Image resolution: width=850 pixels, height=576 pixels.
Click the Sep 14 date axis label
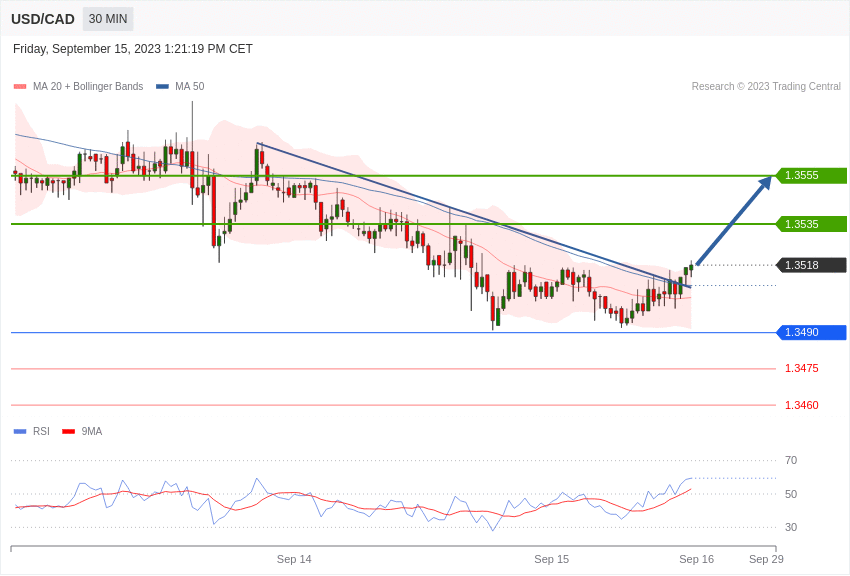coord(294,559)
